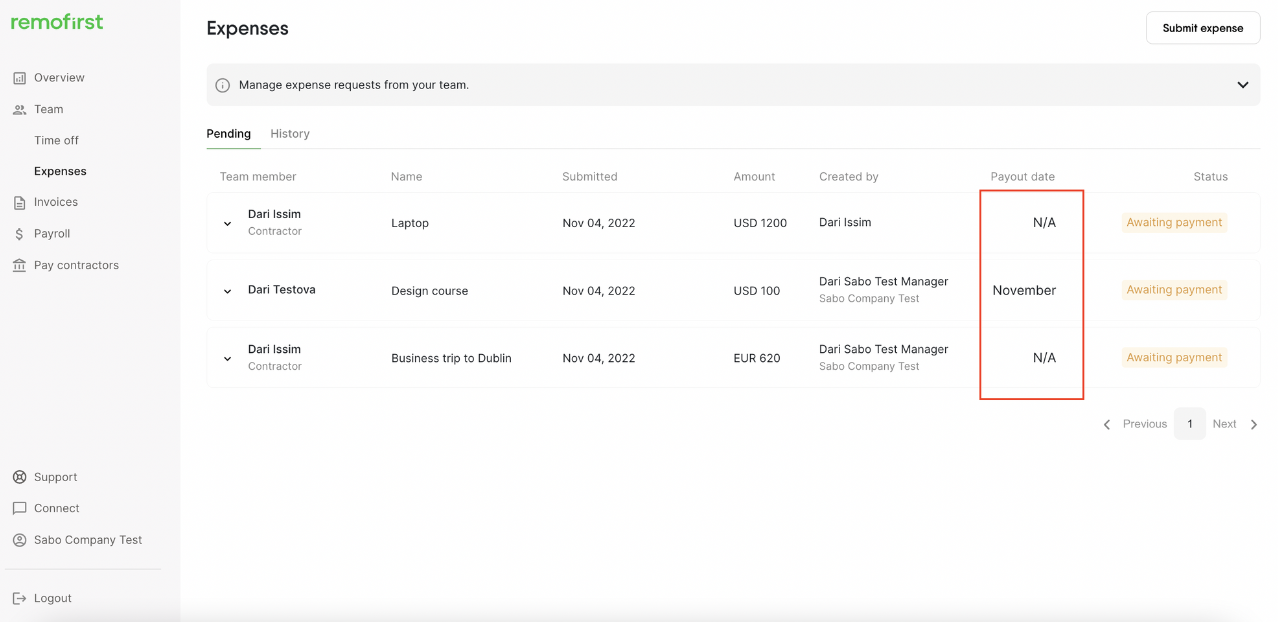
Task: Click the Connect chat bubble icon
Action: click(19, 509)
